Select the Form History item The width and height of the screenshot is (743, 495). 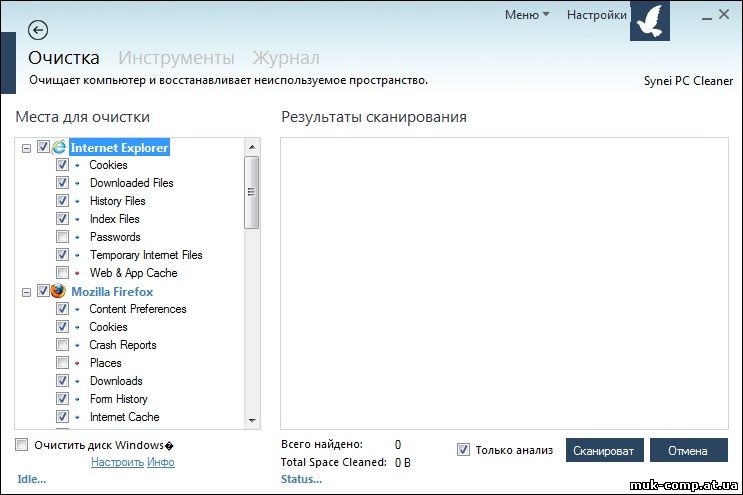119,399
